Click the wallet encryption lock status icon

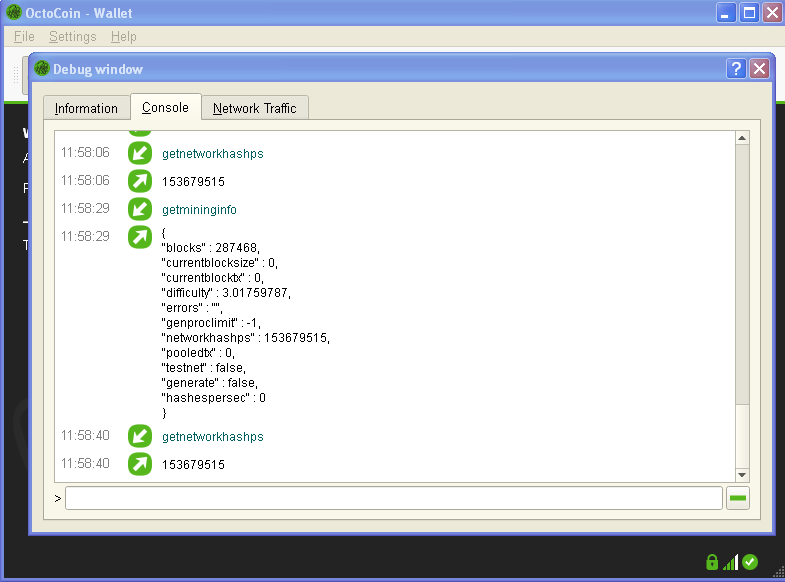(x=712, y=562)
